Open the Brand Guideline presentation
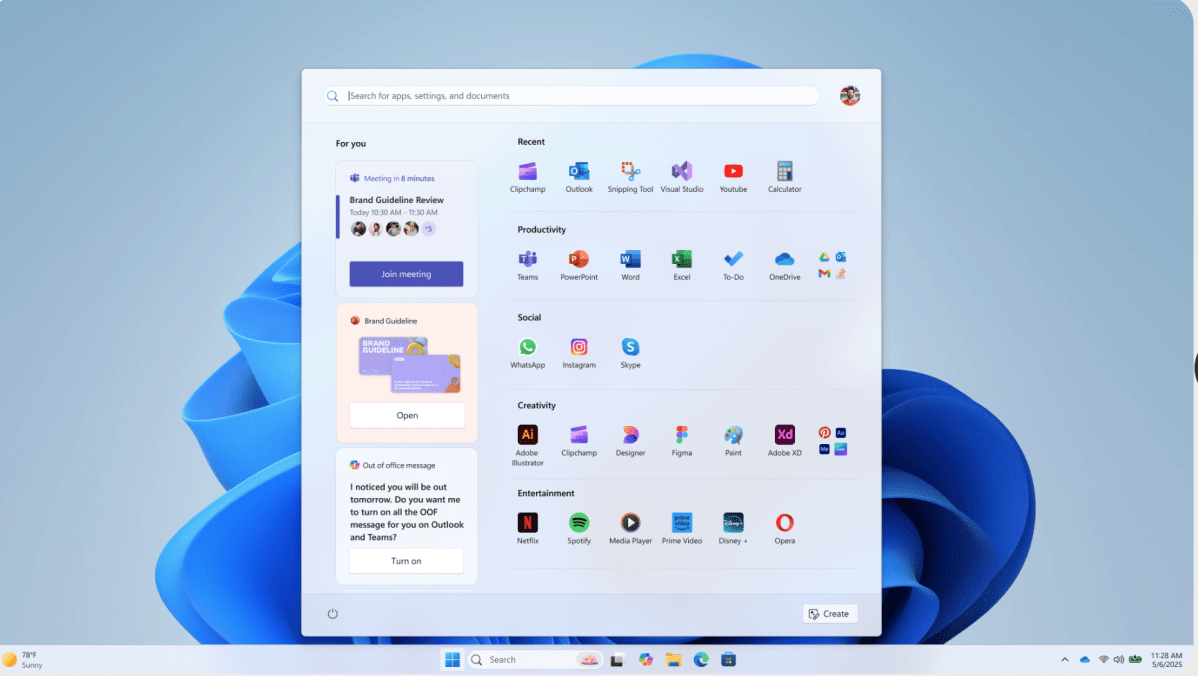The width and height of the screenshot is (1198, 676). click(406, 415)
